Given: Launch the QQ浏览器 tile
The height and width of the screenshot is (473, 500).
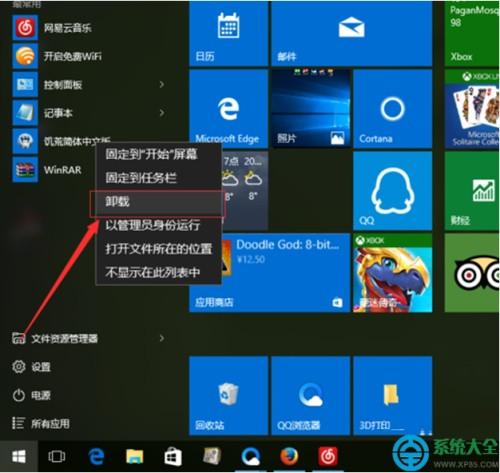Looking at the screenshot, I should [x=311, y=396].
